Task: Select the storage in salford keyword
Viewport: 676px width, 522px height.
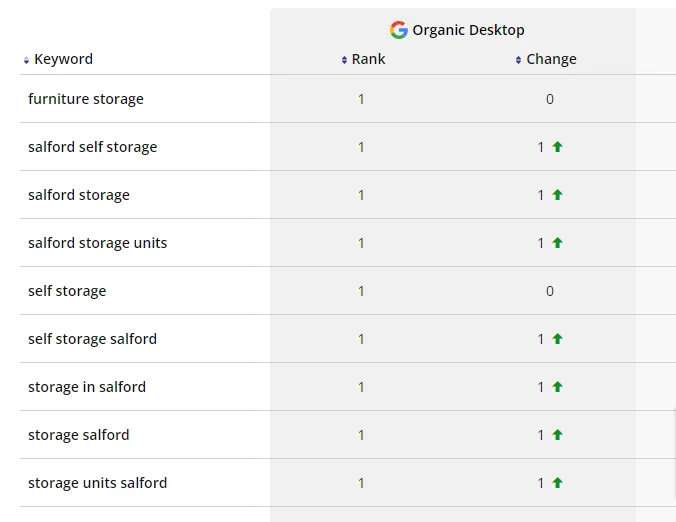Action: 87,387
